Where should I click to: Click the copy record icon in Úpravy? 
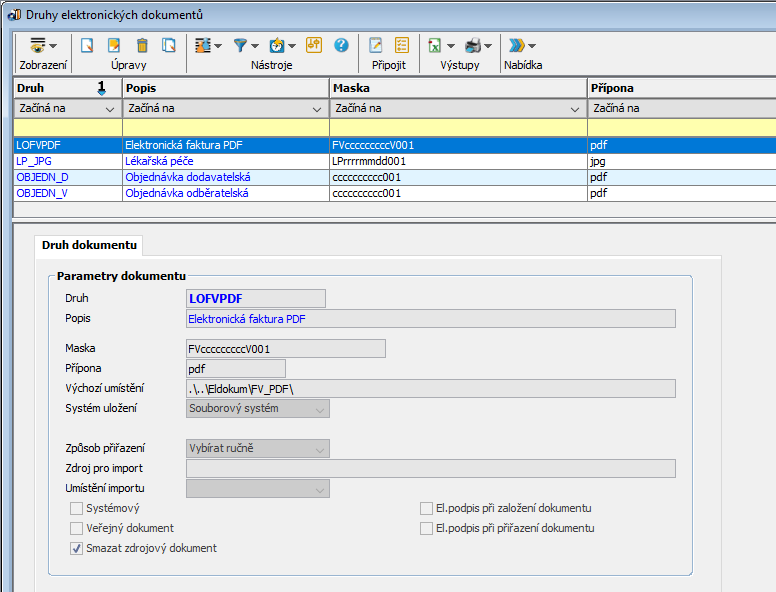pos(169,45)
